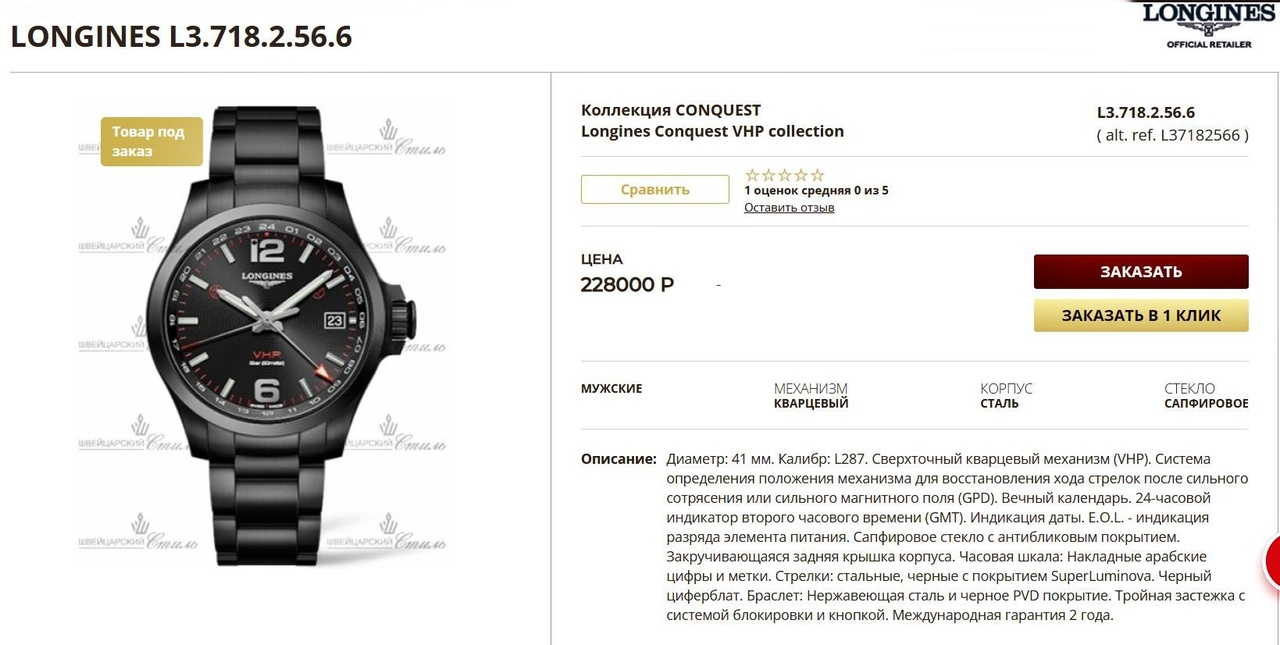Click the Longines official retailer logo
The image size is (1280, 645).
[1209, 25]
